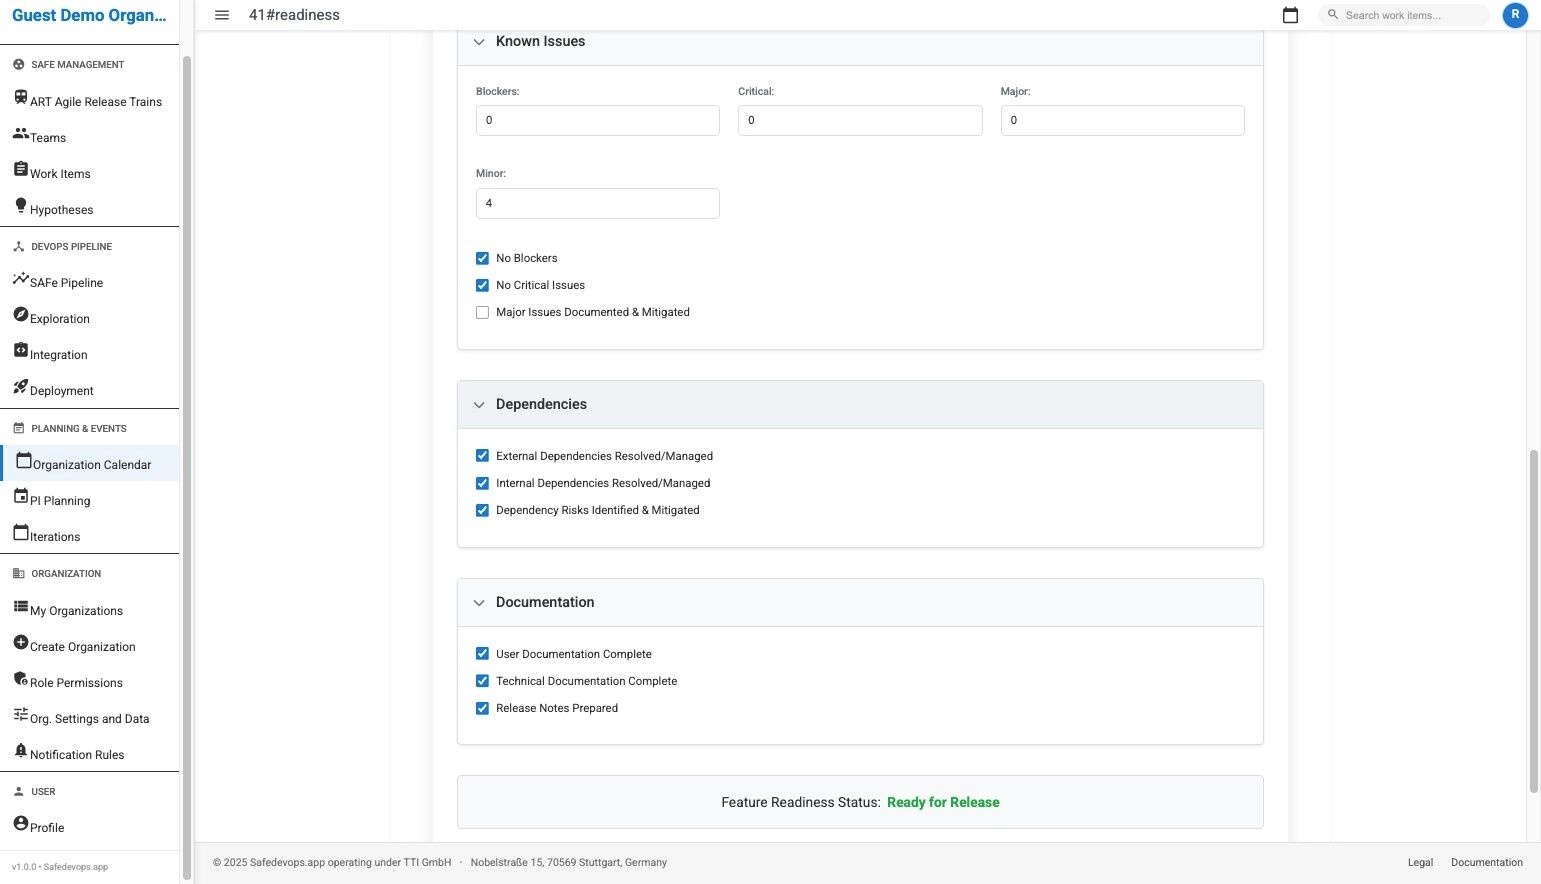Image resolution: width=1541 pixels, height=884 pixels.
Task: Open the calendar icon in top bar
Action: click(1290, 15)
